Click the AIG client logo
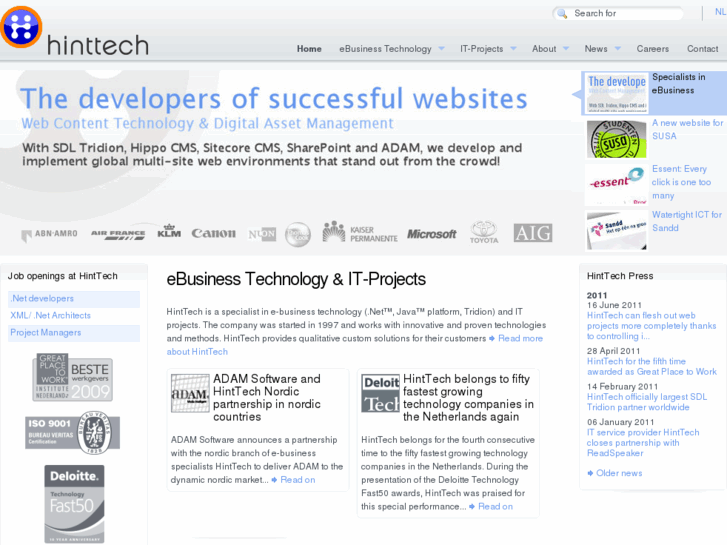The width and height of the screenshot is (727, 545). coord(533,233)
